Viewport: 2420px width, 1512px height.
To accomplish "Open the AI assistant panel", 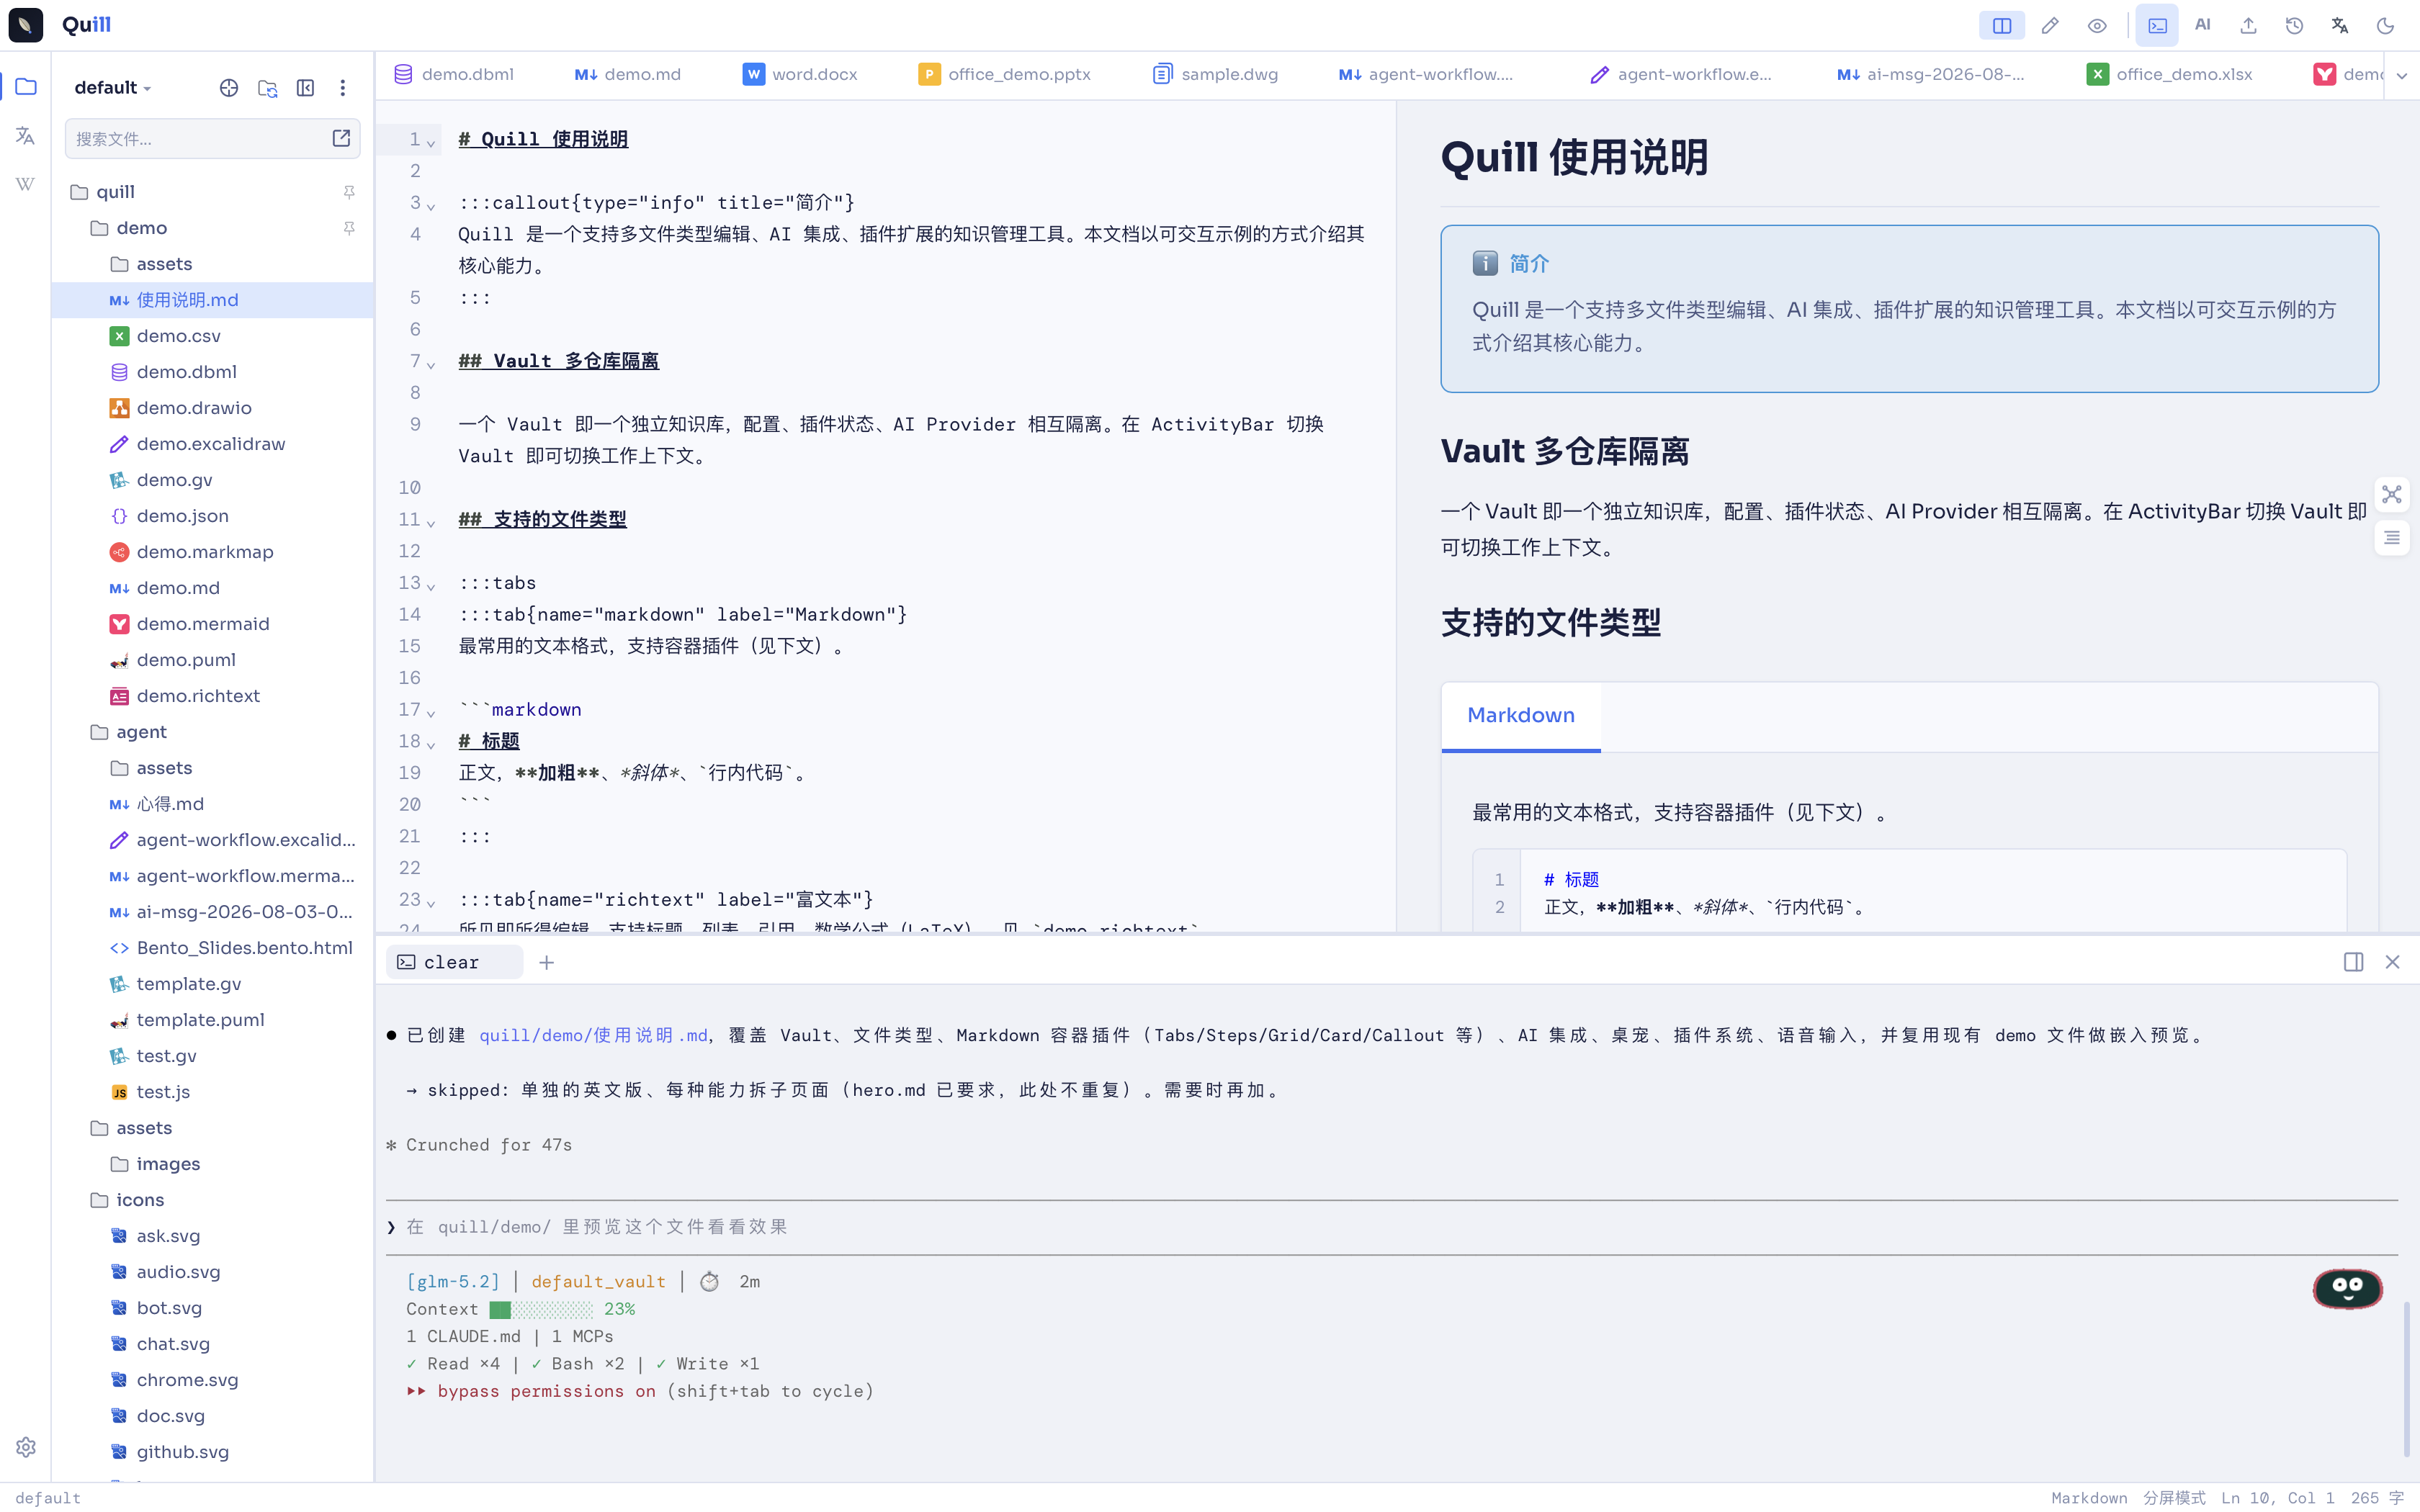I will pos(2202,25).
